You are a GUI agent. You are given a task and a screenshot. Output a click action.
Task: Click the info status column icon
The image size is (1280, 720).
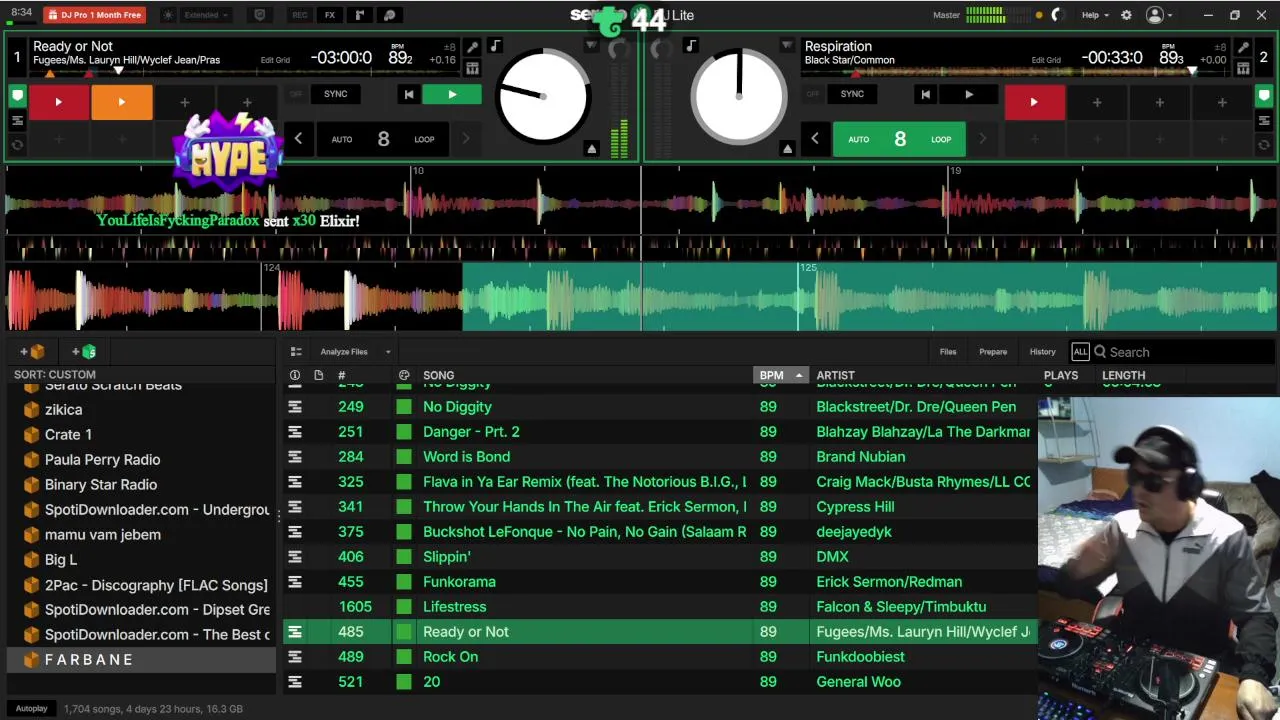point(294,375)
